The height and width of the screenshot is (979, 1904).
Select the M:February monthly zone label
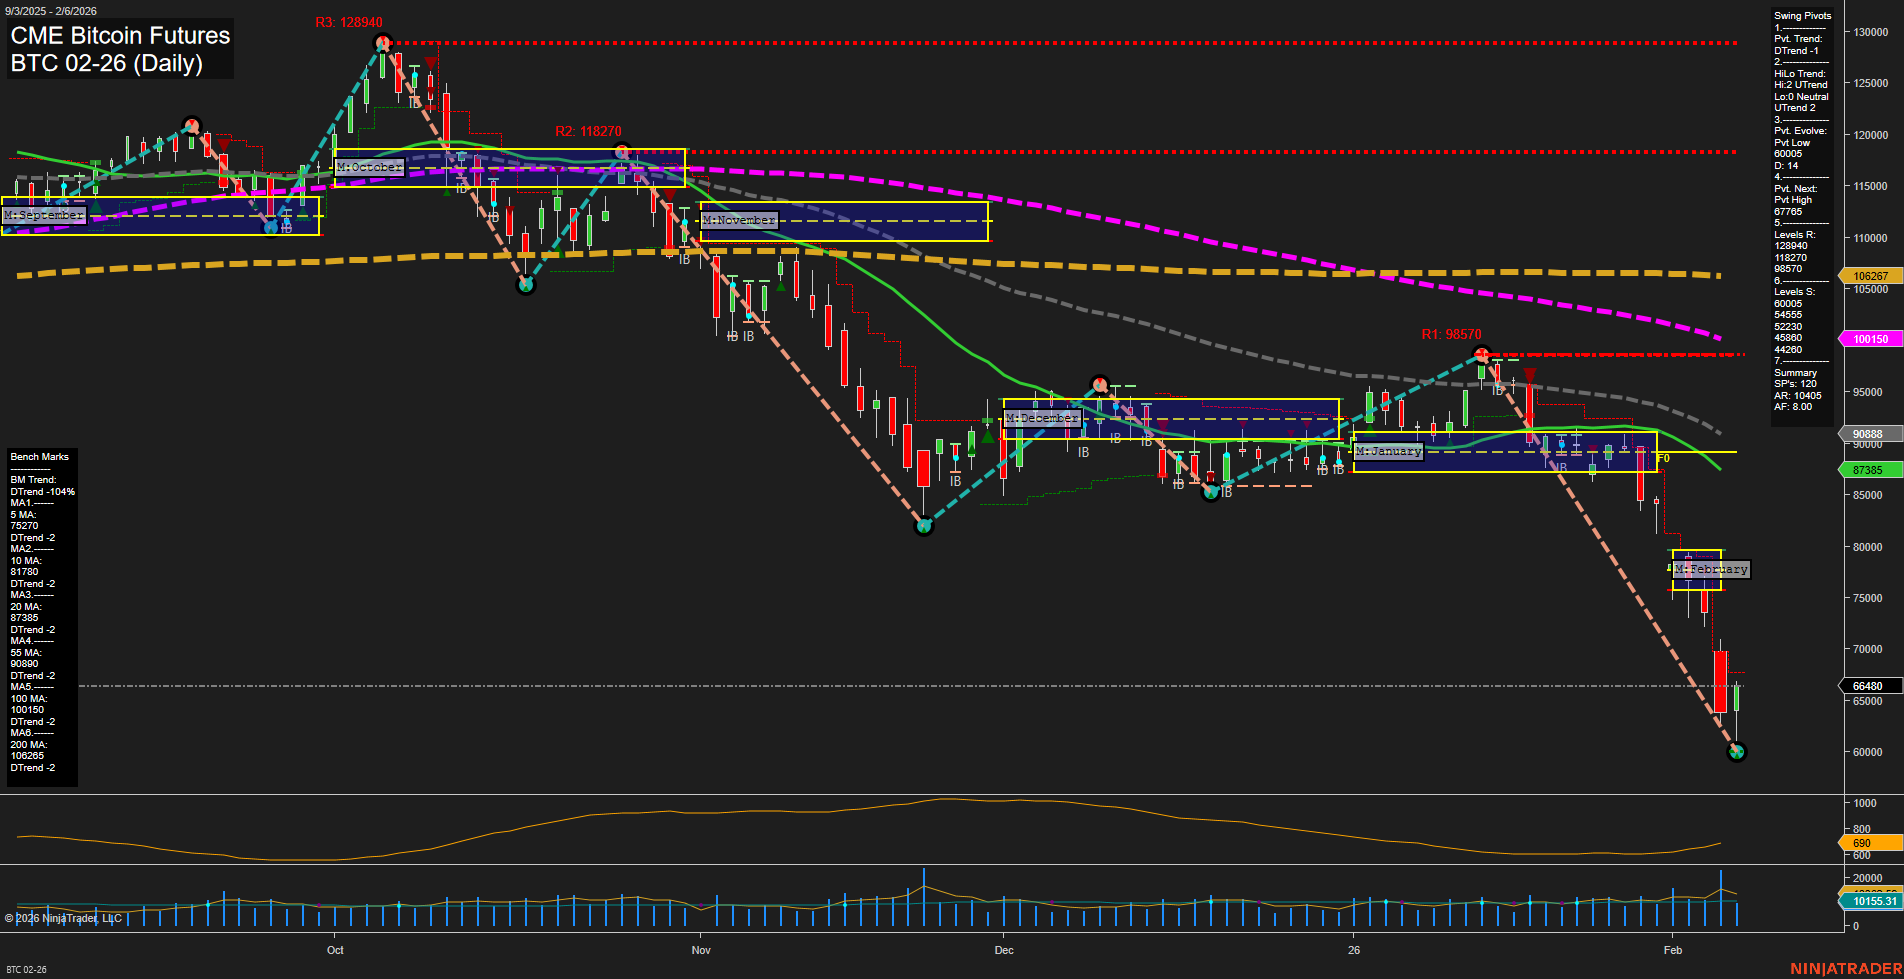(1711, 569)
